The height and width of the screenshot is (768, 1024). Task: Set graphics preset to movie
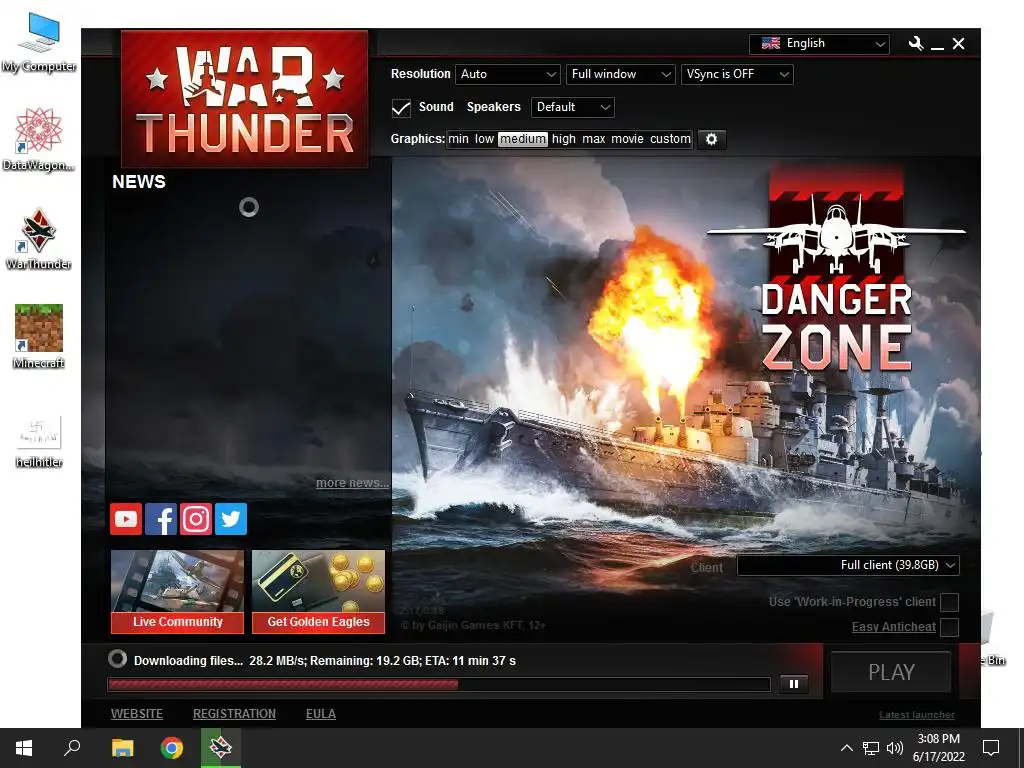coord(628,139)
